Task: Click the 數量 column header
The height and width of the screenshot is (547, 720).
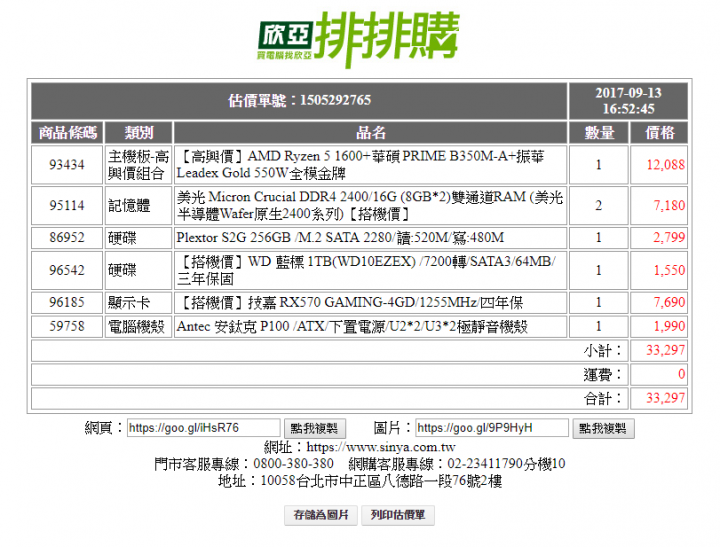Action: pyautogui.click(x=599, y=133)
